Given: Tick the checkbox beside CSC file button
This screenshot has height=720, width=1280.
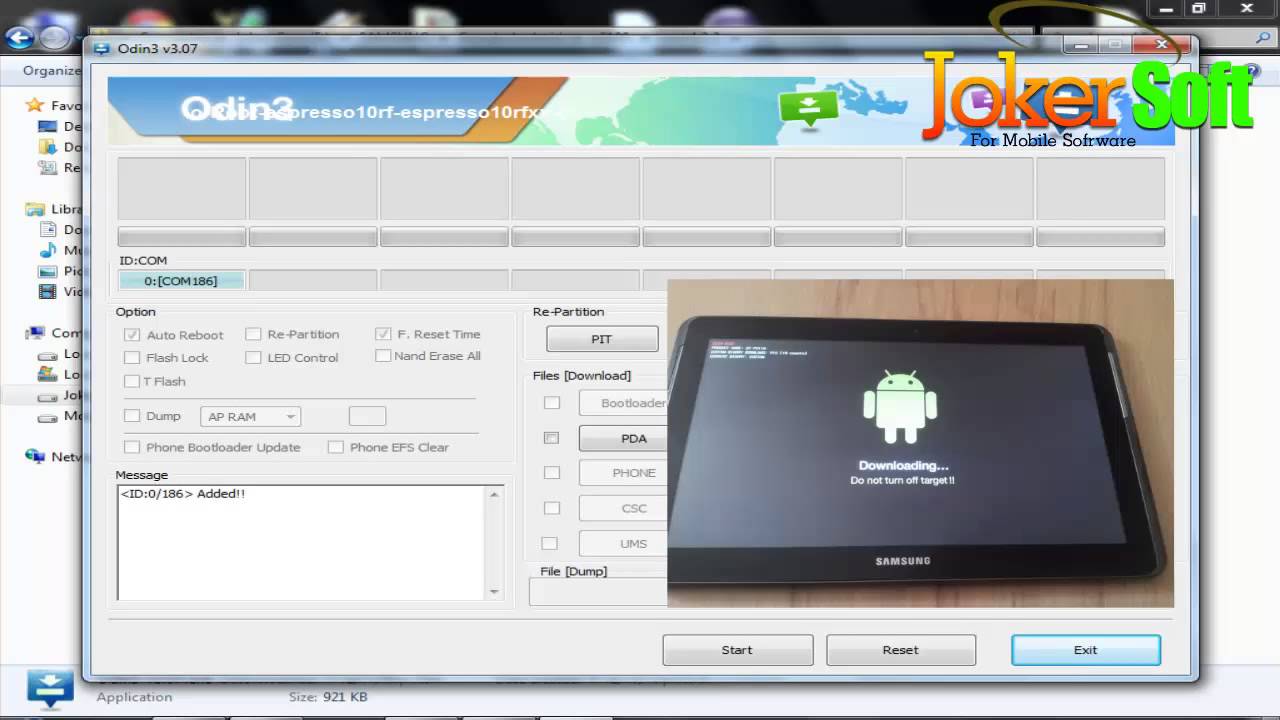Looking at the screenshot, I should coord(551,508).
